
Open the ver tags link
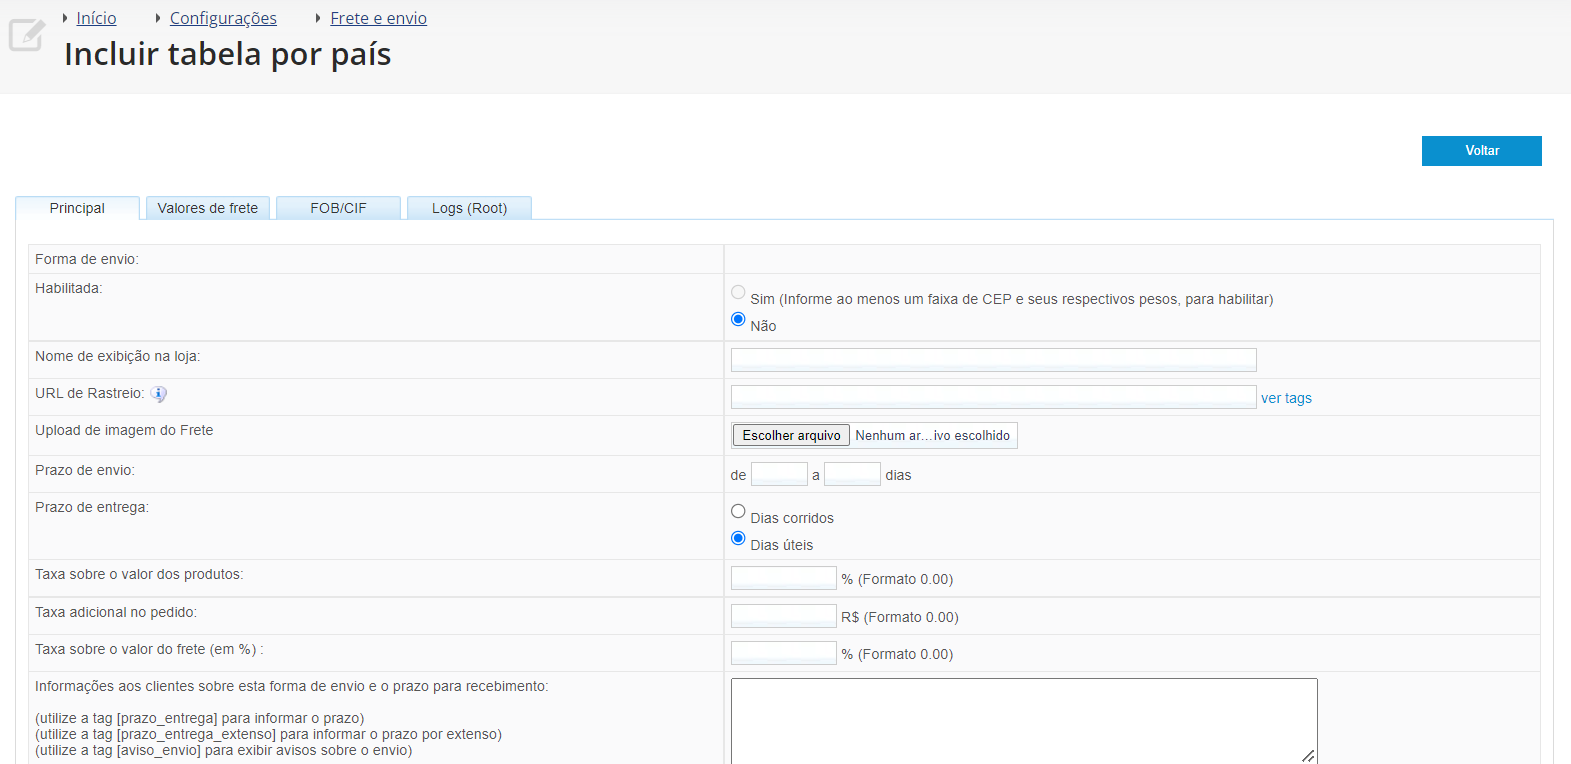[x=1286, y=398]
